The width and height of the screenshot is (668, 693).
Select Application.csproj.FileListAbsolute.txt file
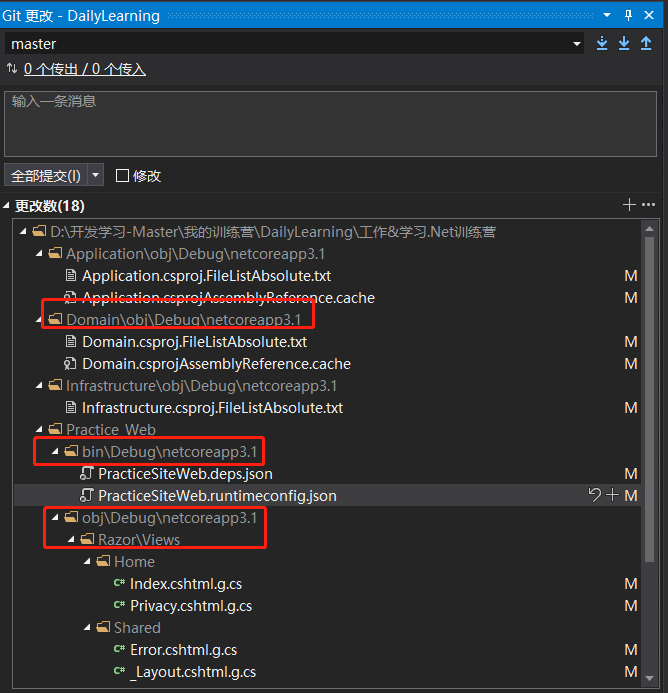coord(206,276)
